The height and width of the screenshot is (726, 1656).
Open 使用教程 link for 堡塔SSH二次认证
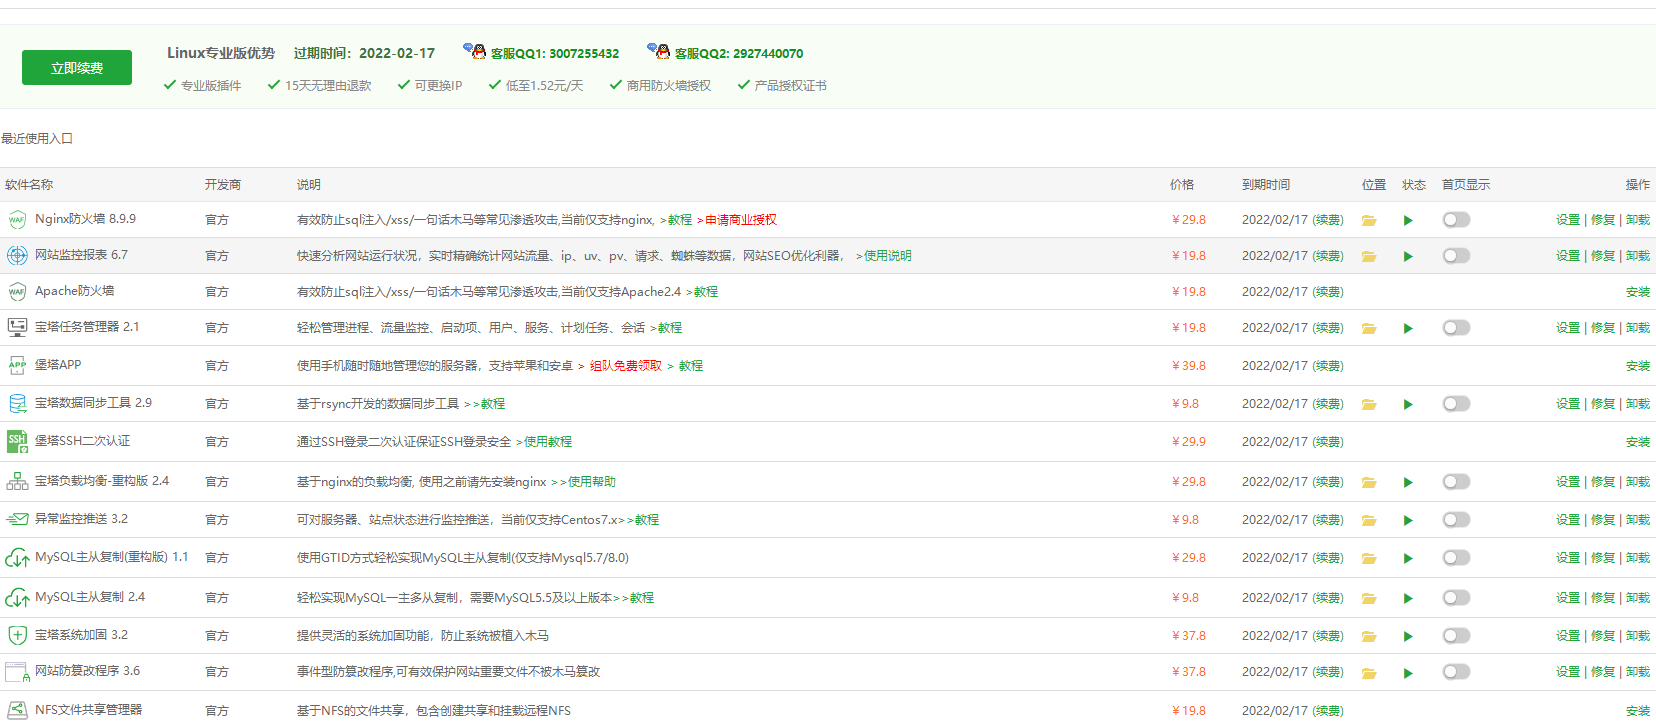point(548,442)
